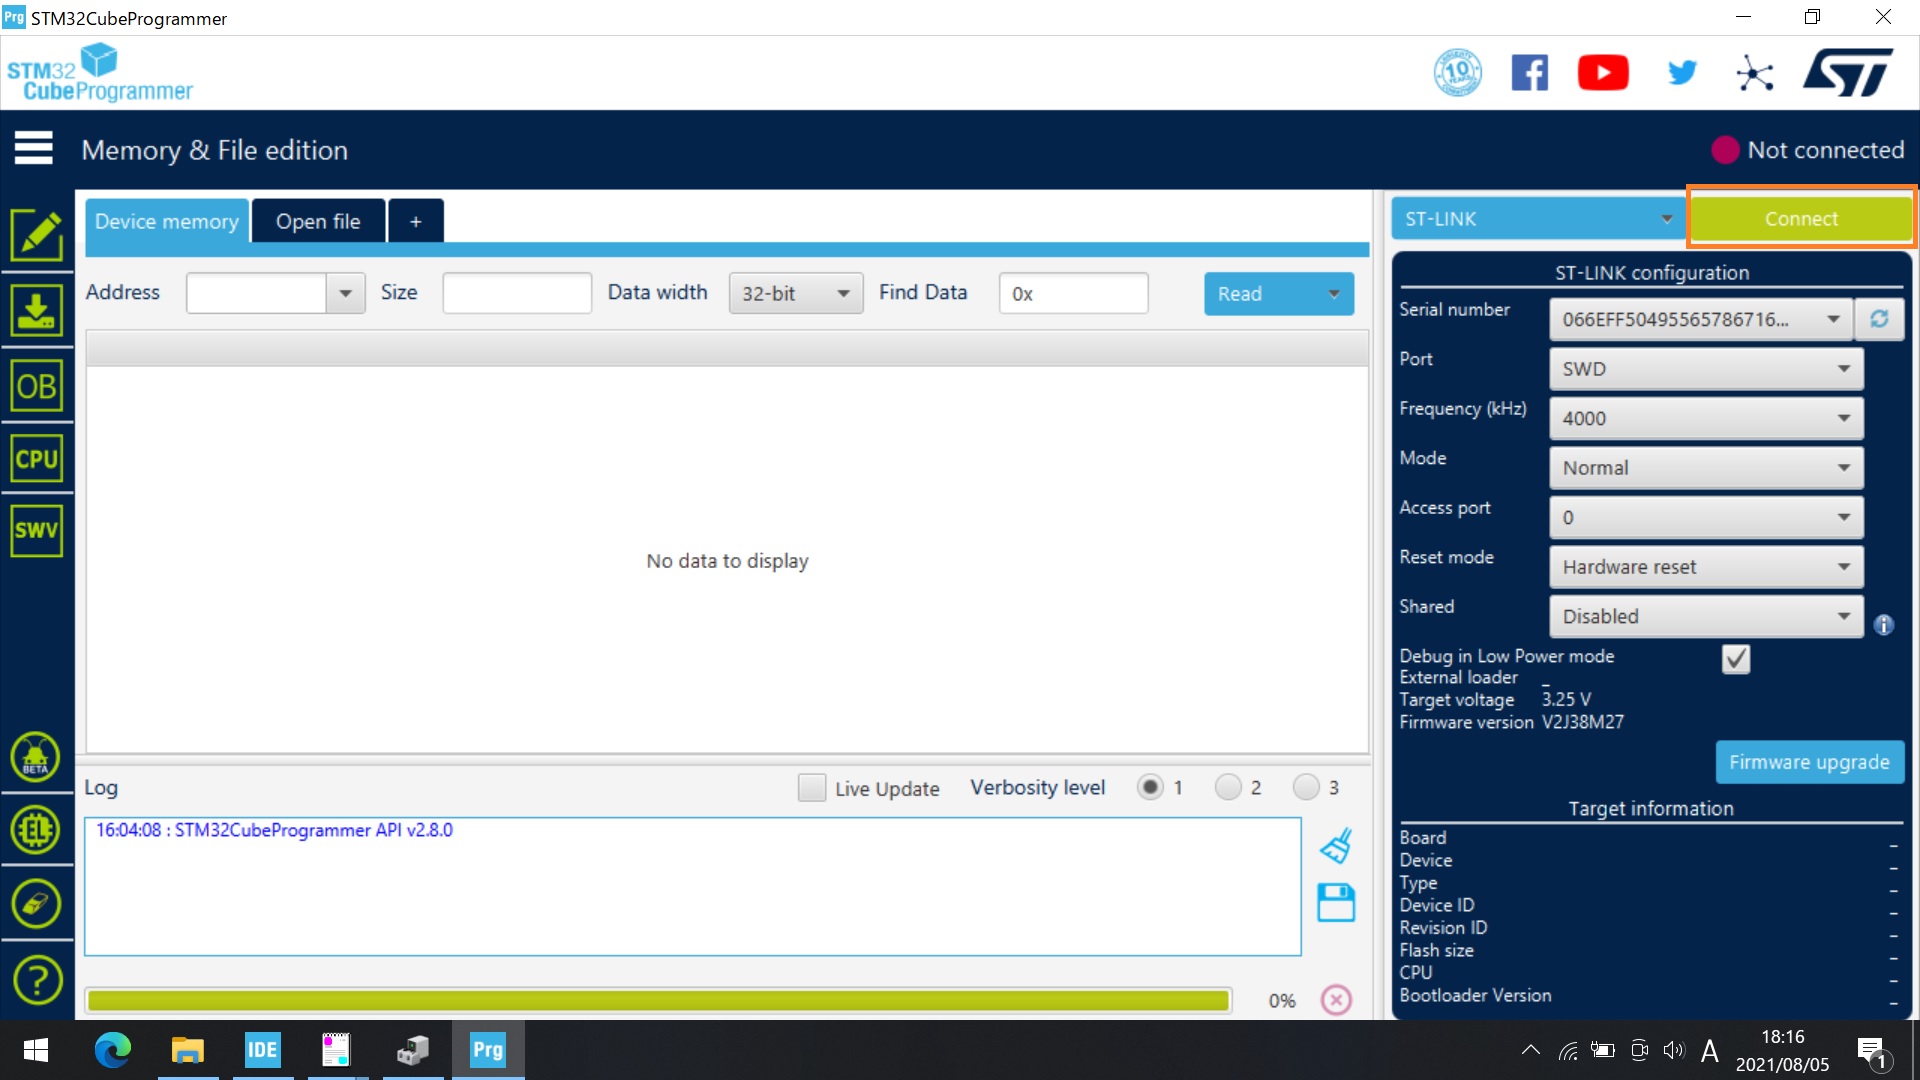The image size is (1920, 1080).
Task: Open Access port dropdown
Action: (x=1706, y=517)
